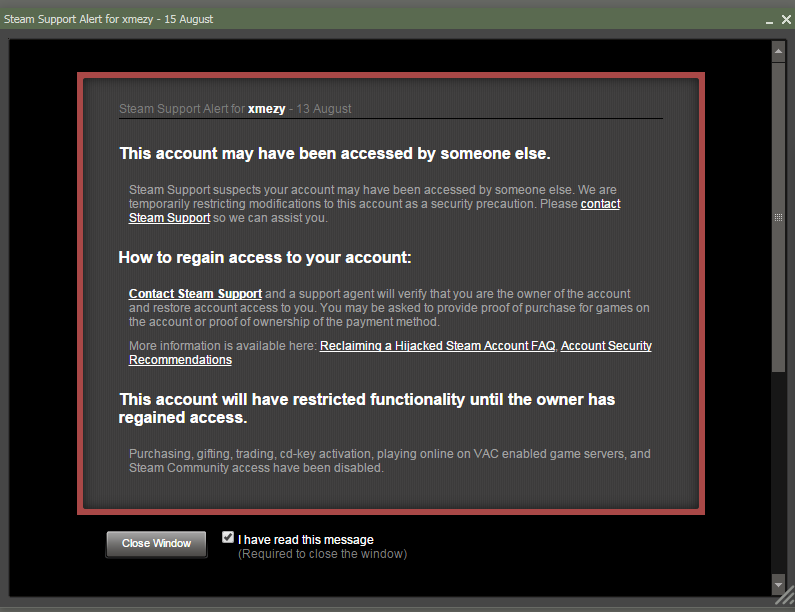Click heading 'How to regain access to your account:'
The height and width of the screenshot is (612, 795).
(265, 258)
